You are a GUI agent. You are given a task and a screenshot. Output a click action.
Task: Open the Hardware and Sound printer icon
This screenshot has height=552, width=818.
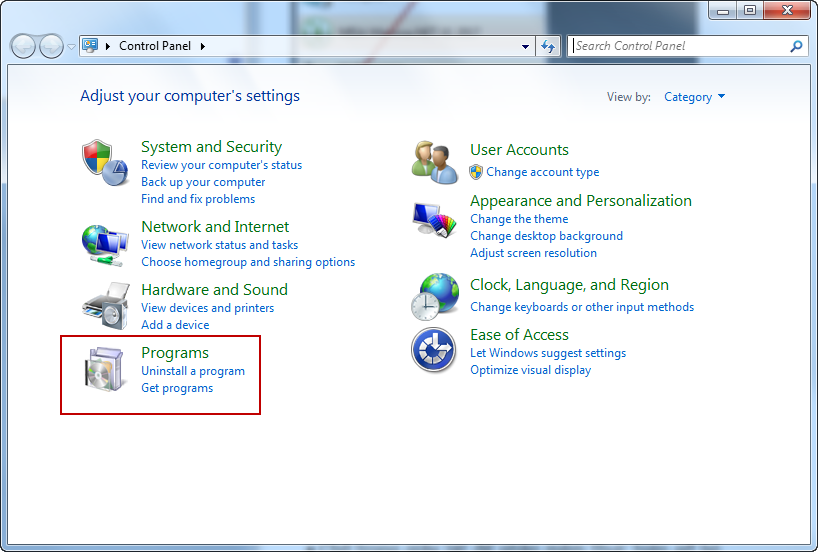point(106,306)
